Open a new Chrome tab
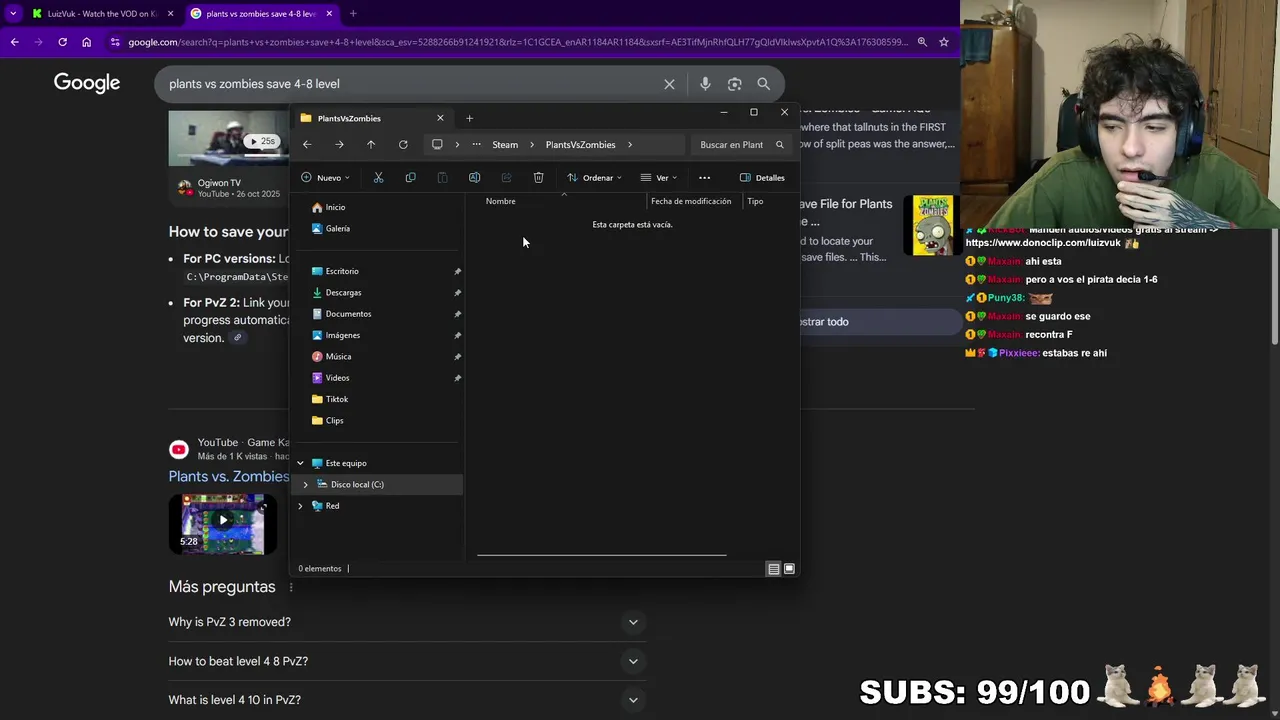 click(x=353, y=14)
